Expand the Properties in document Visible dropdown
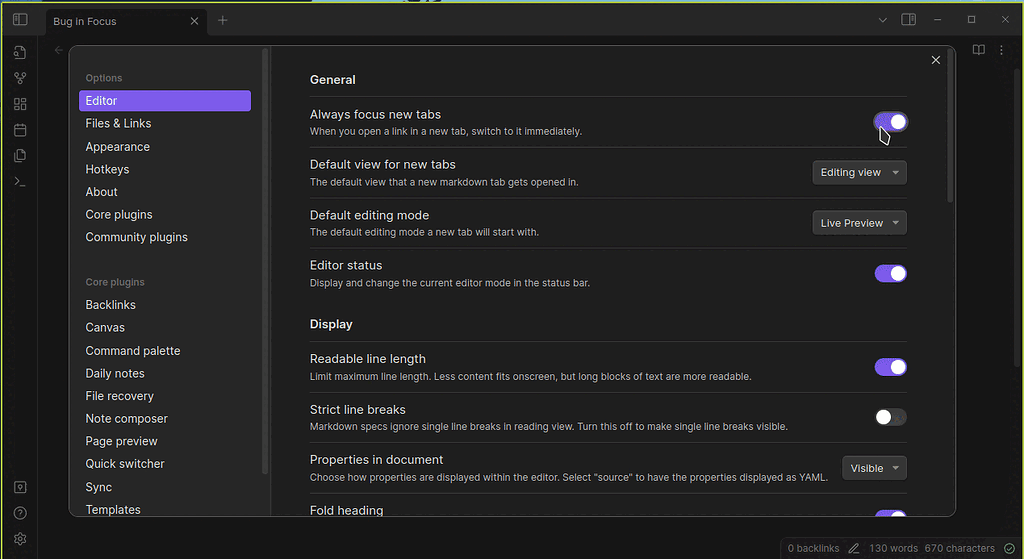1024x559 pixels. 874,468
